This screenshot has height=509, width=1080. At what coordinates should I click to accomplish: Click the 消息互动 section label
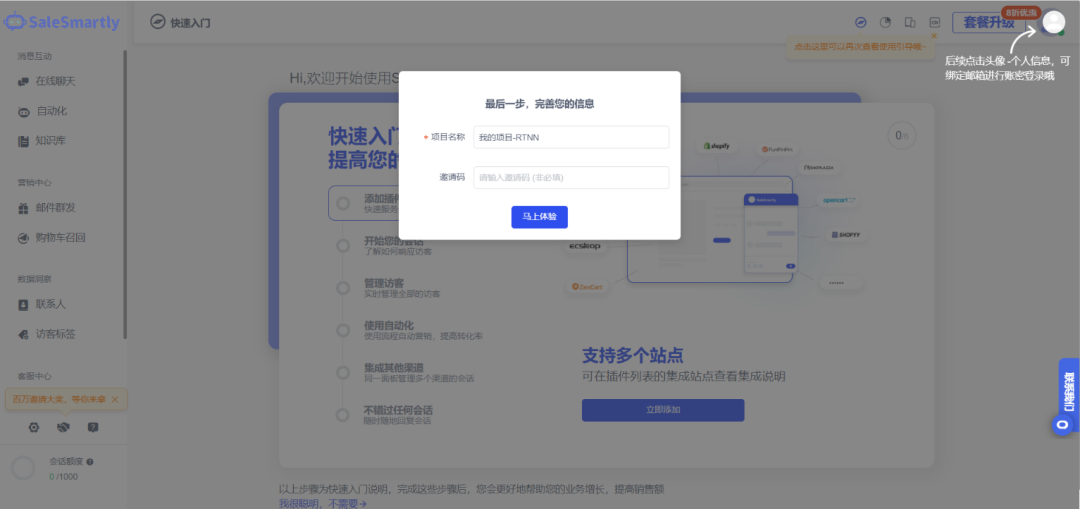click(x=34, y=56)
